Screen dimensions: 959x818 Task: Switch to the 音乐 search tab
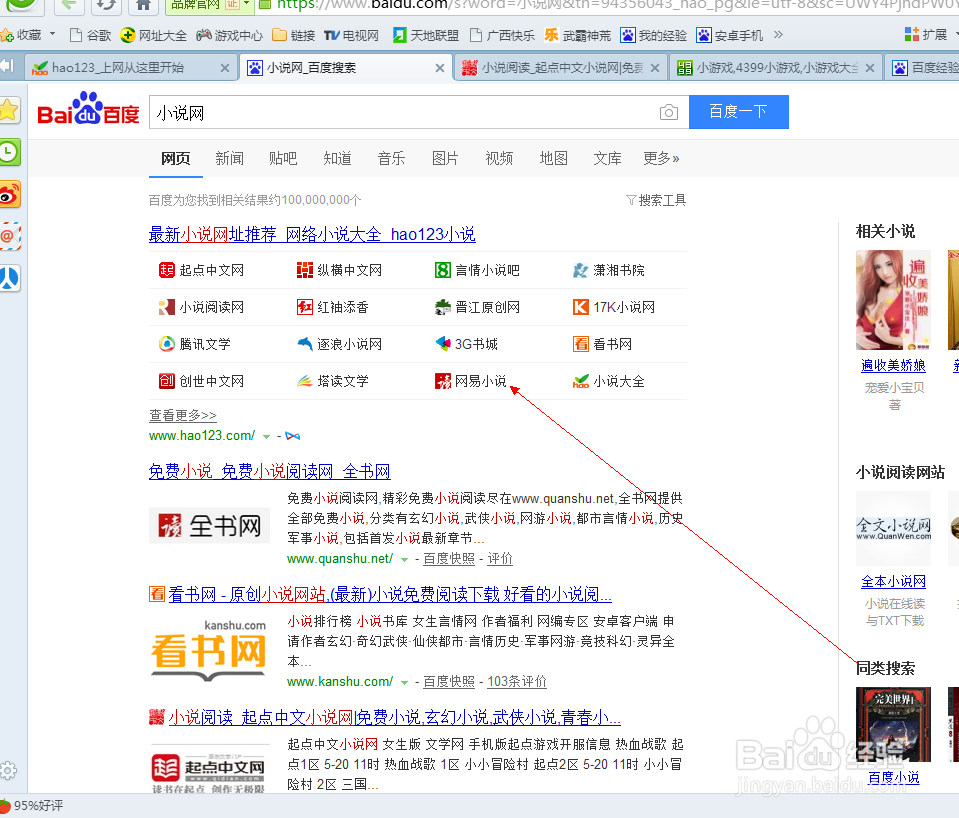click(391, 158)
